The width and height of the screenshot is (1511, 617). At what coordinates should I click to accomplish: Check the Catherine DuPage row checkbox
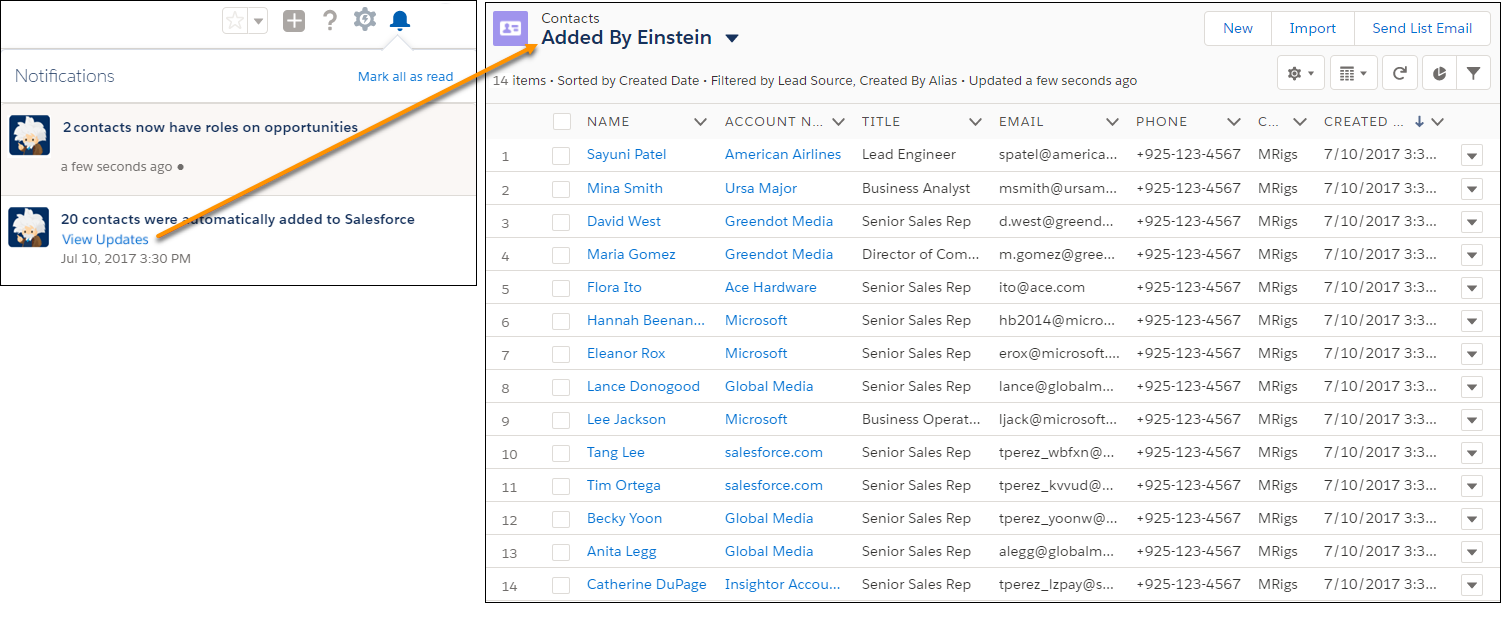(x=562, y=585)
